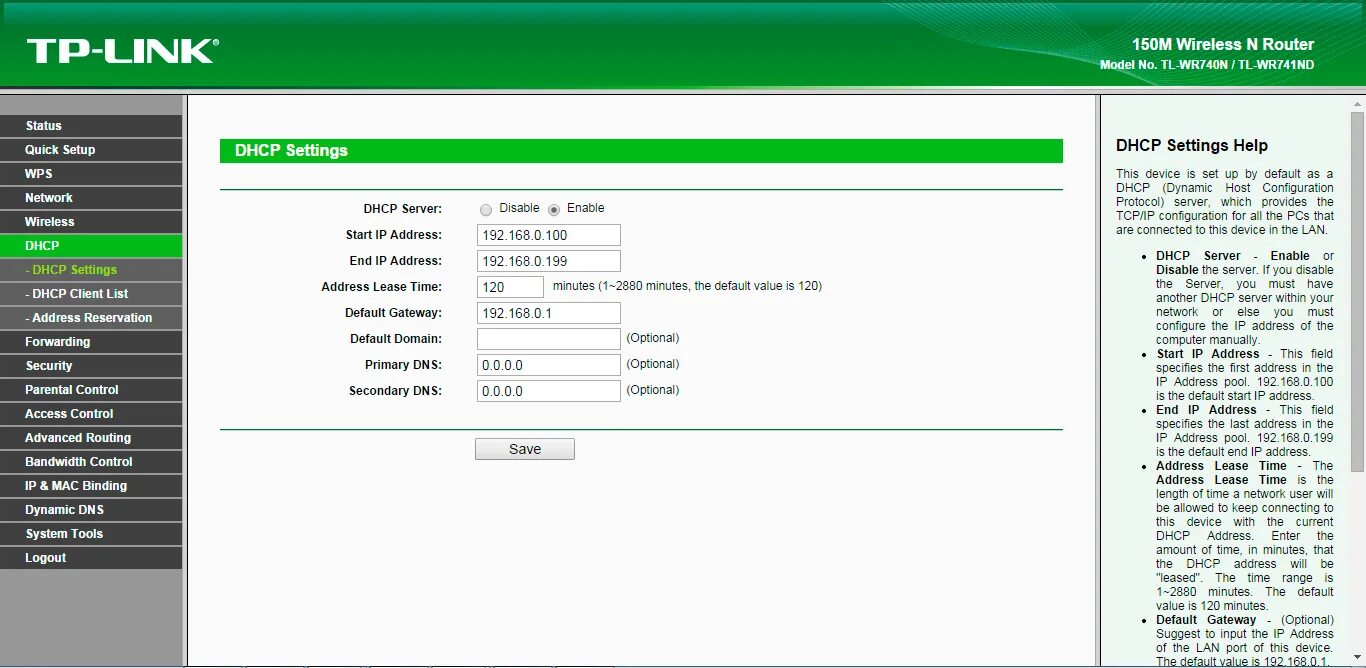Click the DHCP Settings Help heading
Image resolution: width=1366 pixels, height=668 pixels.
click(1192, 146)
